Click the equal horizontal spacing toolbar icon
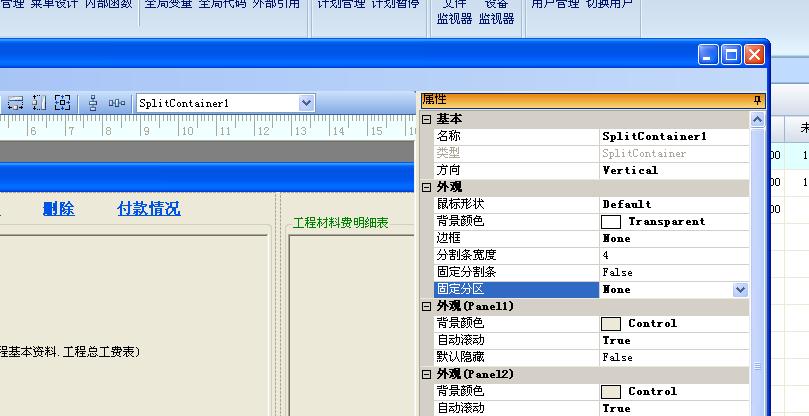This screenshot has width=809, height=416. pos(117,103)
